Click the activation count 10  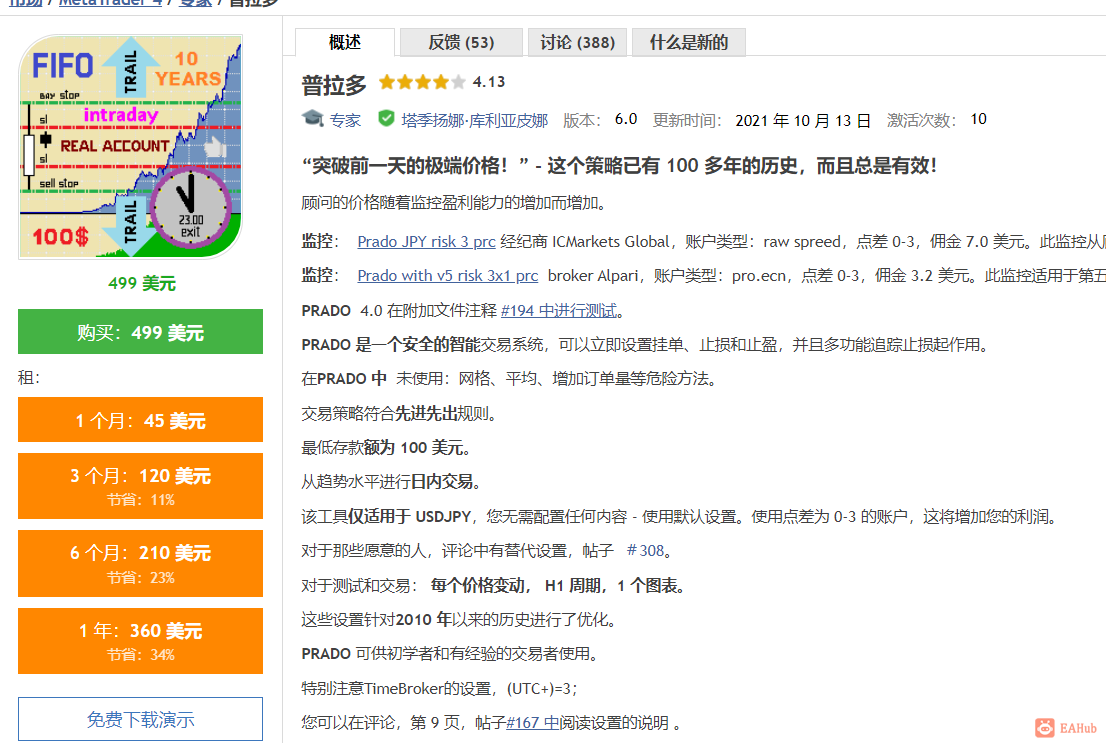(978, 119)
